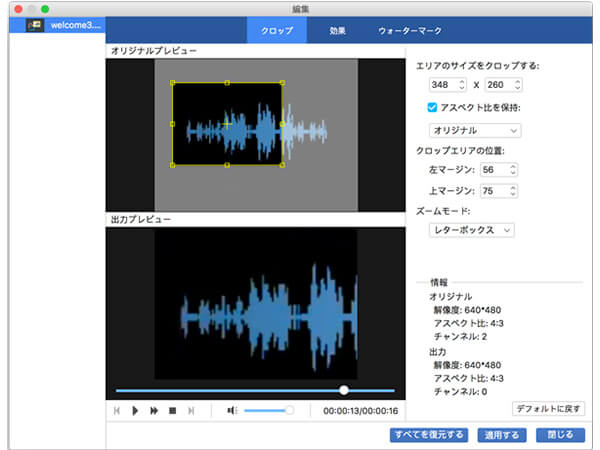Click the 左マージン stepper arrows

point(513,170)
